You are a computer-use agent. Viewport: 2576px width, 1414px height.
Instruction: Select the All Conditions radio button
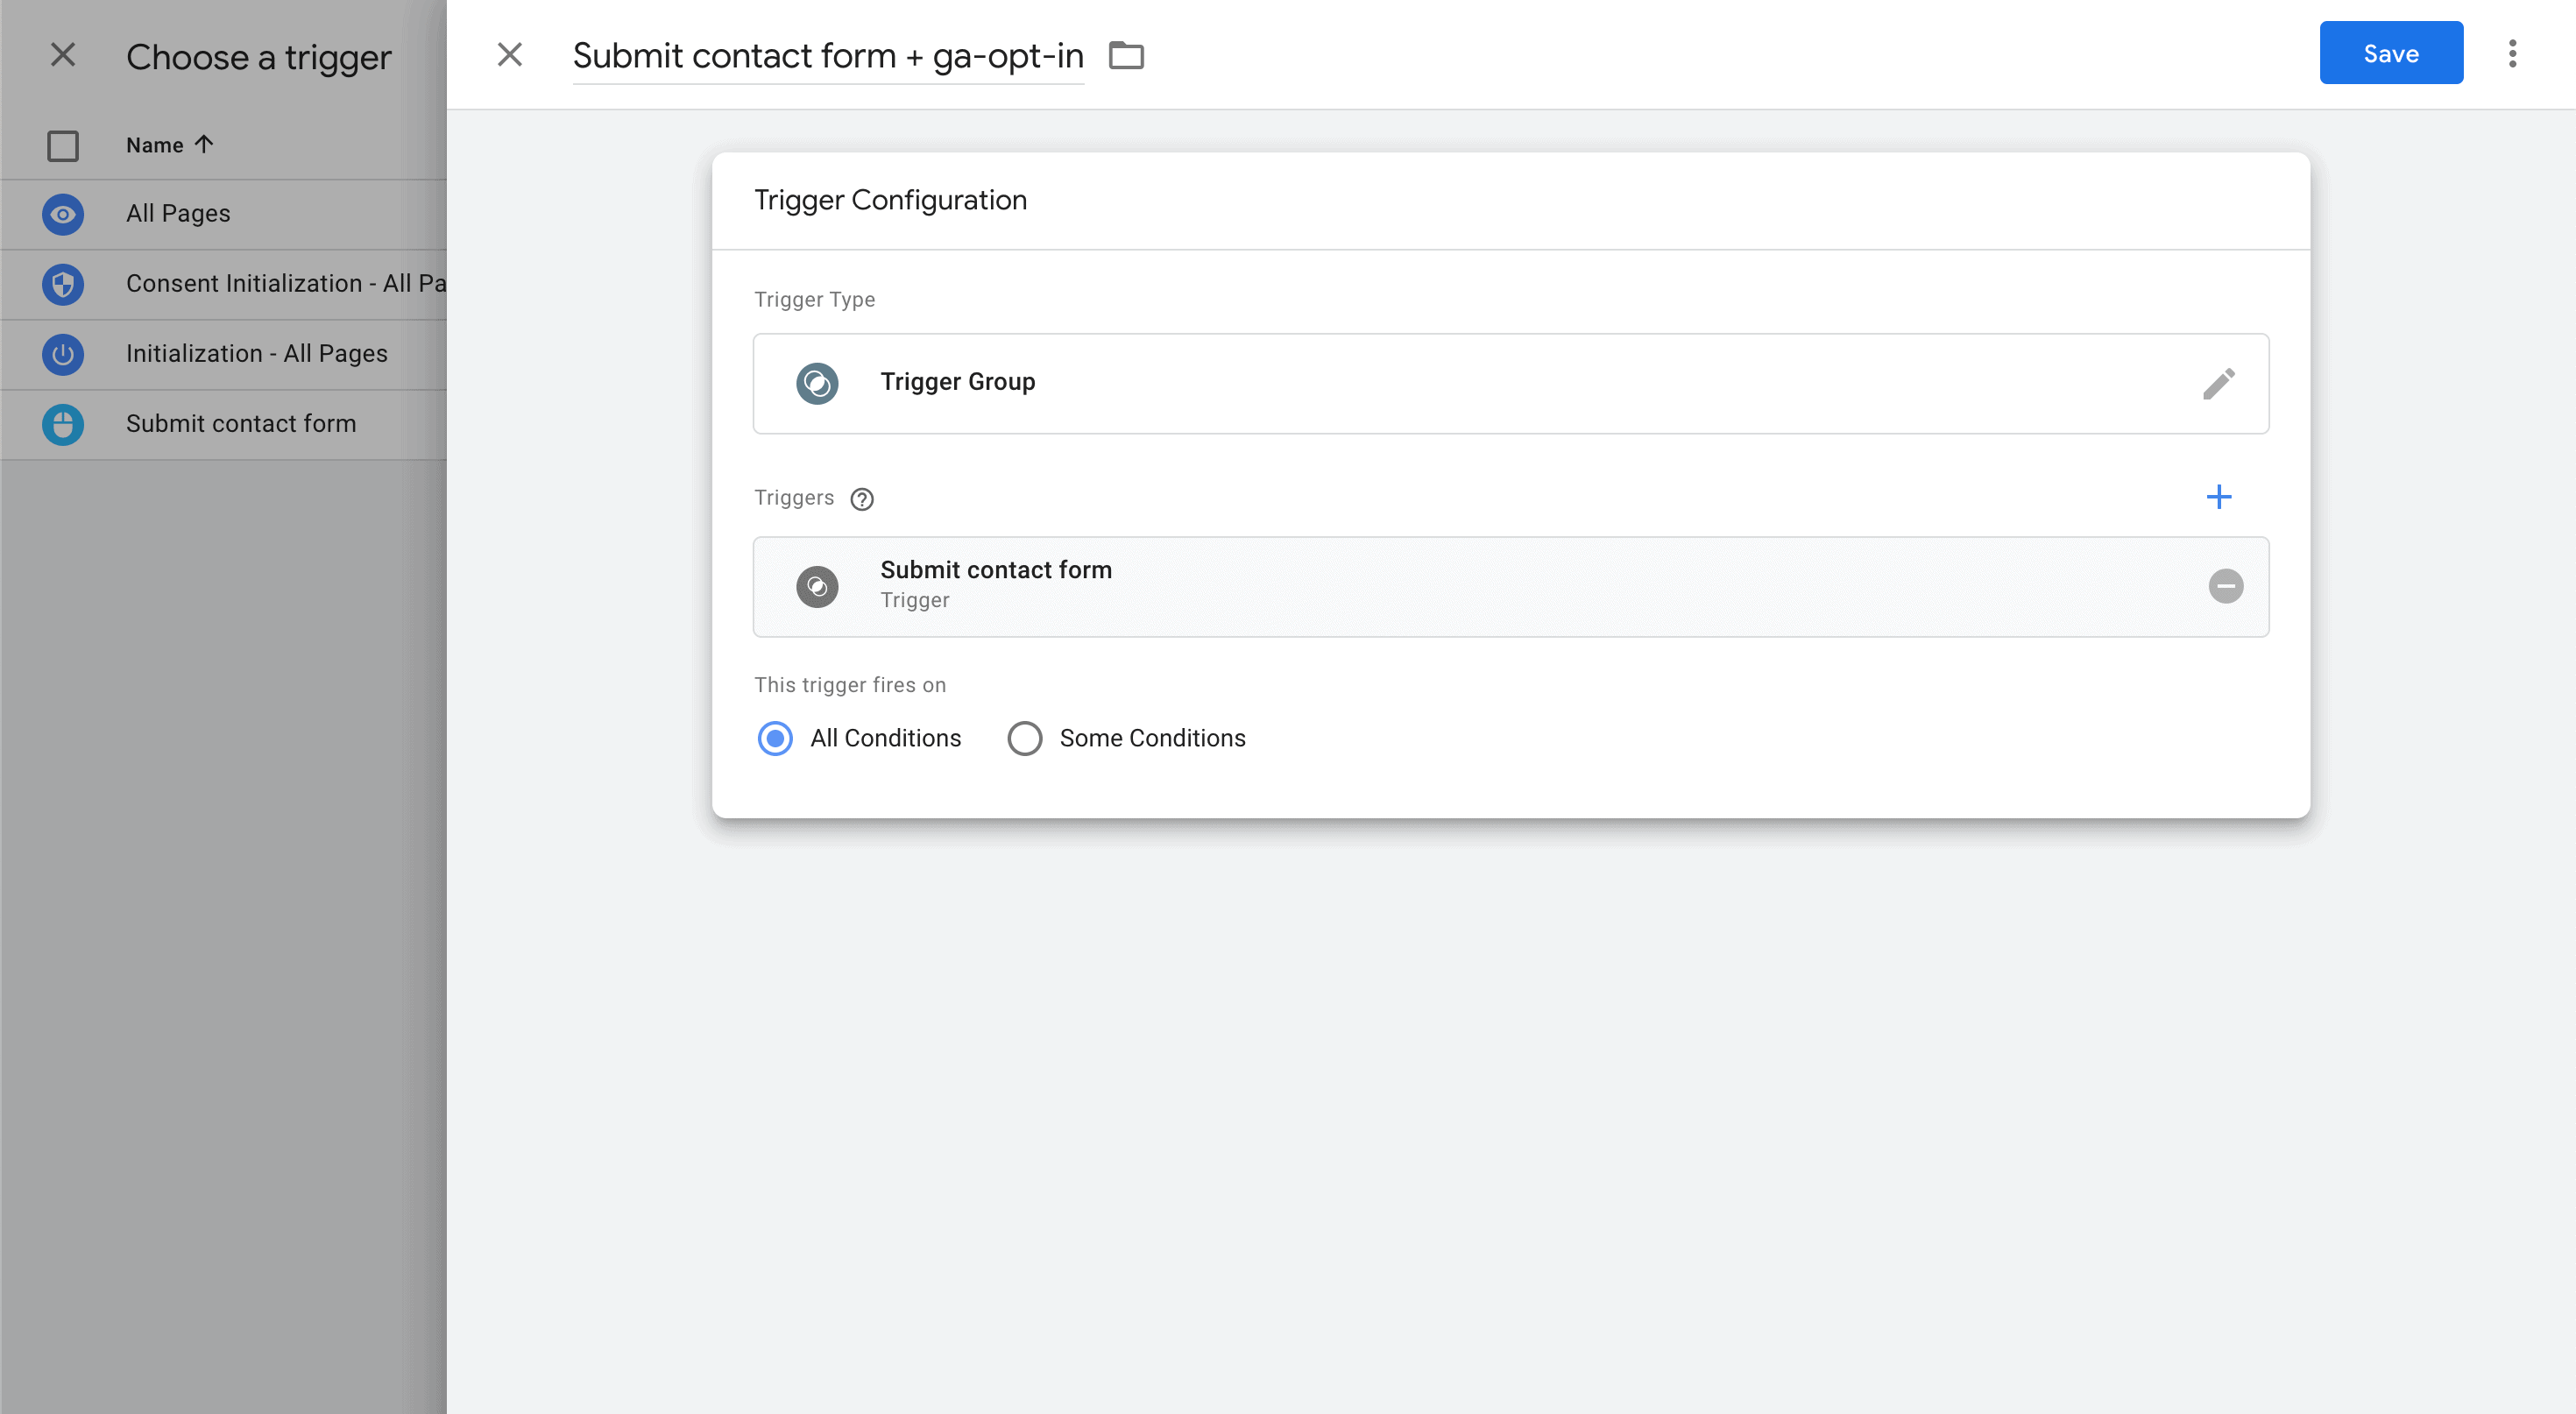coord(775,738)
